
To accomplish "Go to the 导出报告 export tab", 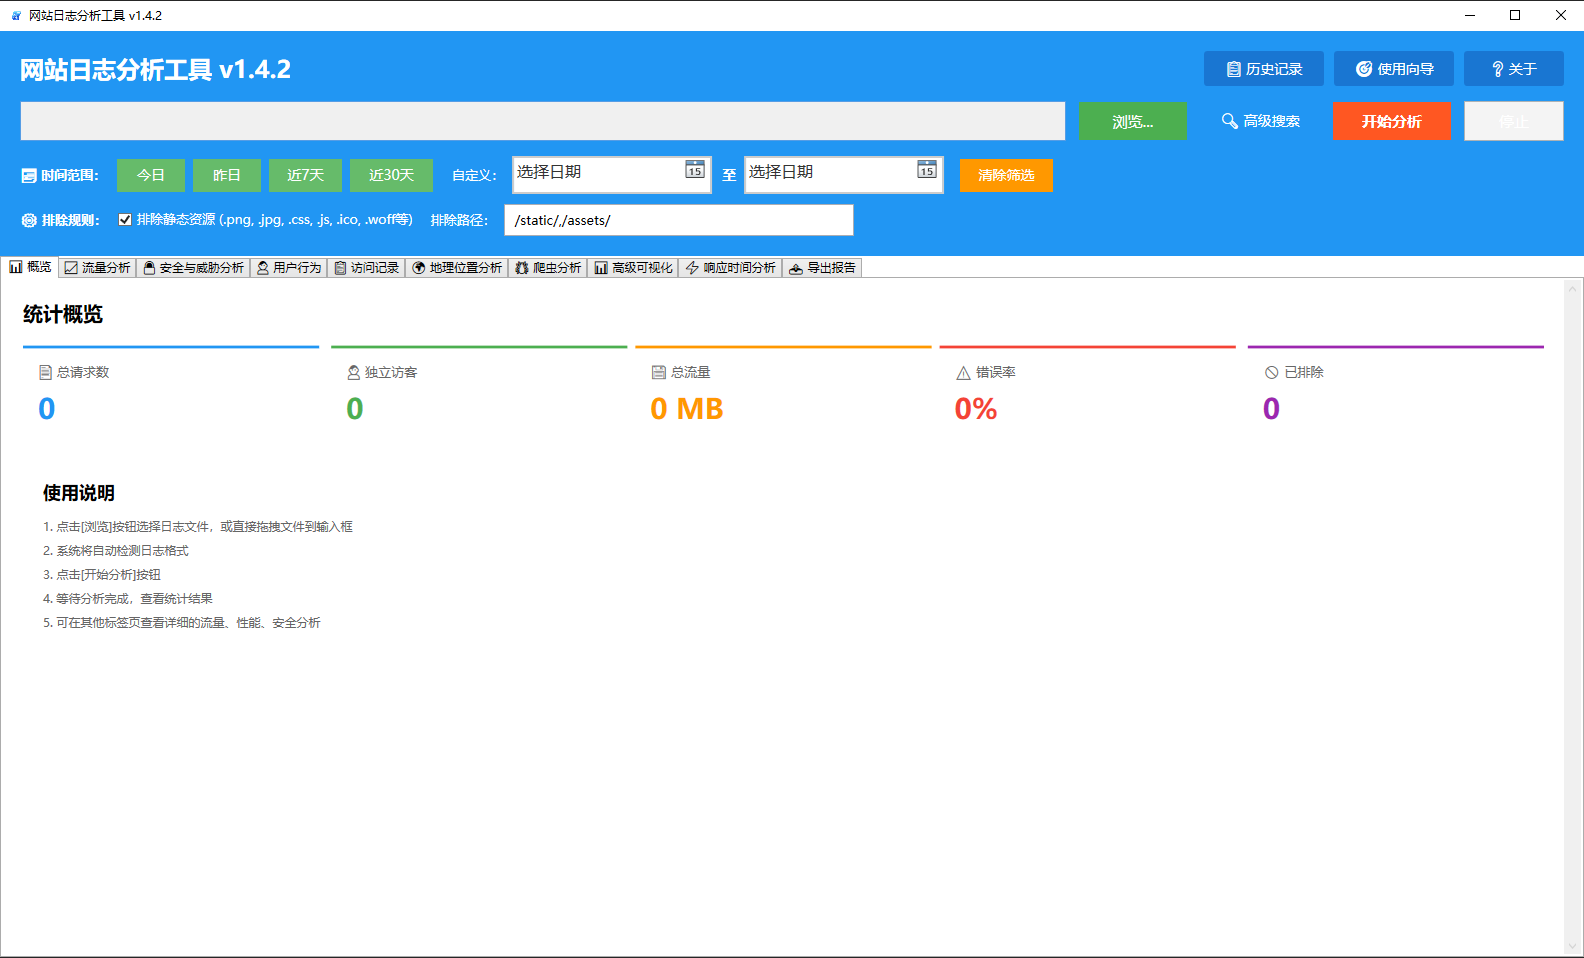I will [822, 268].
